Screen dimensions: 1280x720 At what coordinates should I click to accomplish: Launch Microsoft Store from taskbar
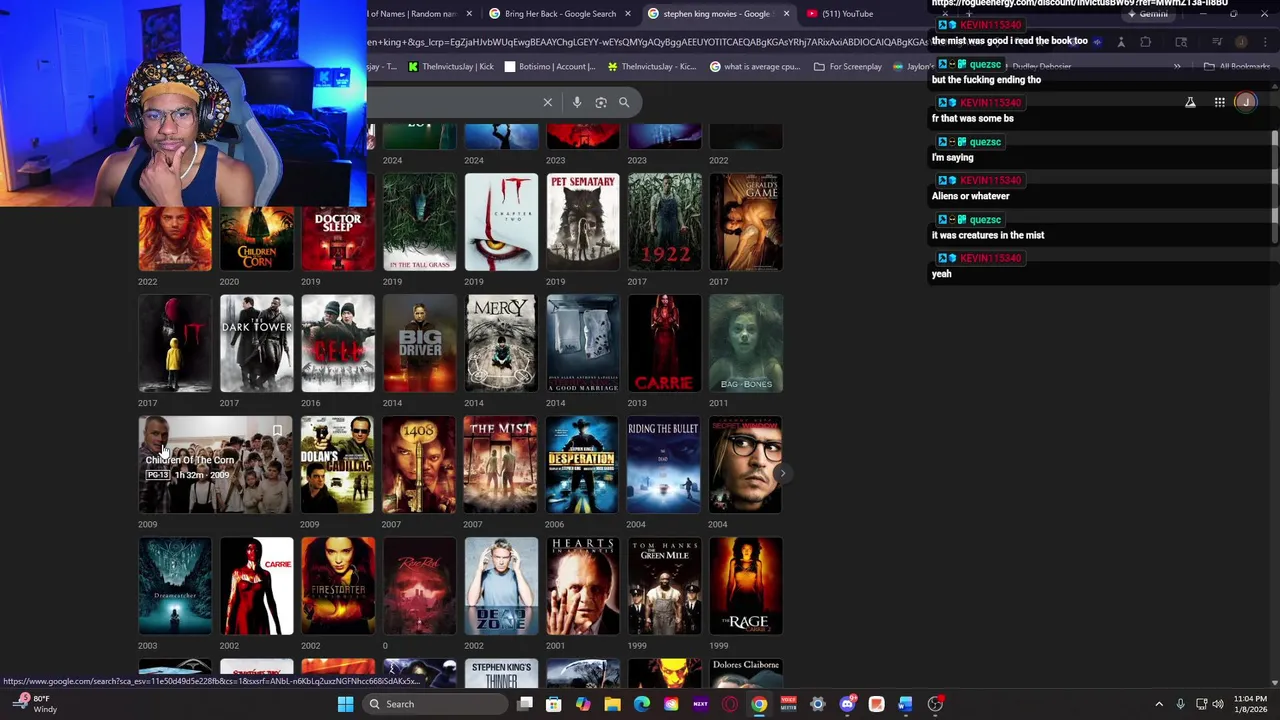click(554, 704)
